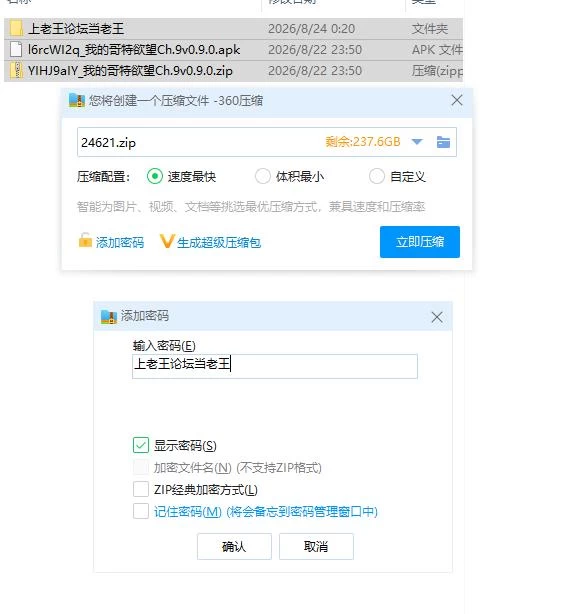Click the 取消 button

[x=316, y=546]
